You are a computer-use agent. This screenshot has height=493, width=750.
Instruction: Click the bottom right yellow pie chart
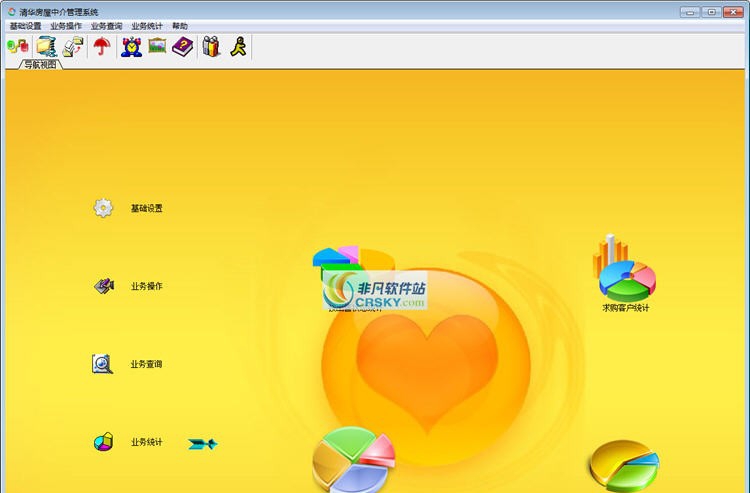(624, 466)
